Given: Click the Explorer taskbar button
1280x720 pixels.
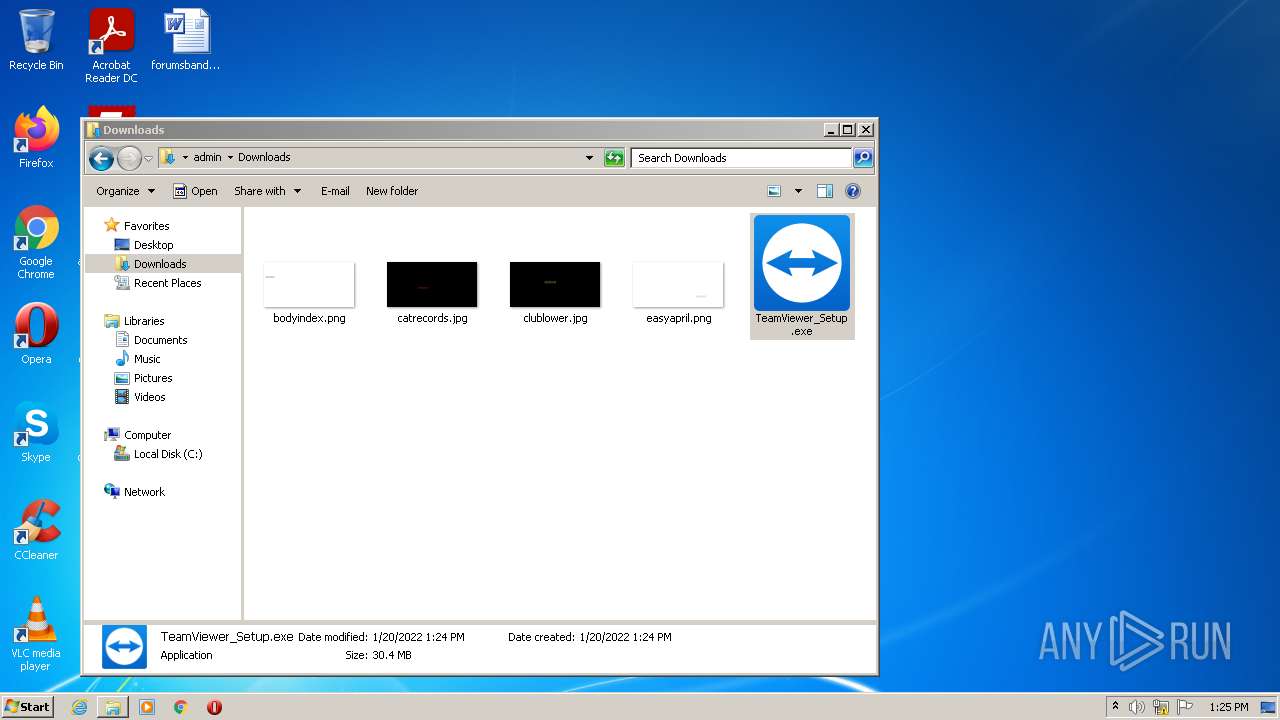Looking at the screenshot, I should [113, 707].
